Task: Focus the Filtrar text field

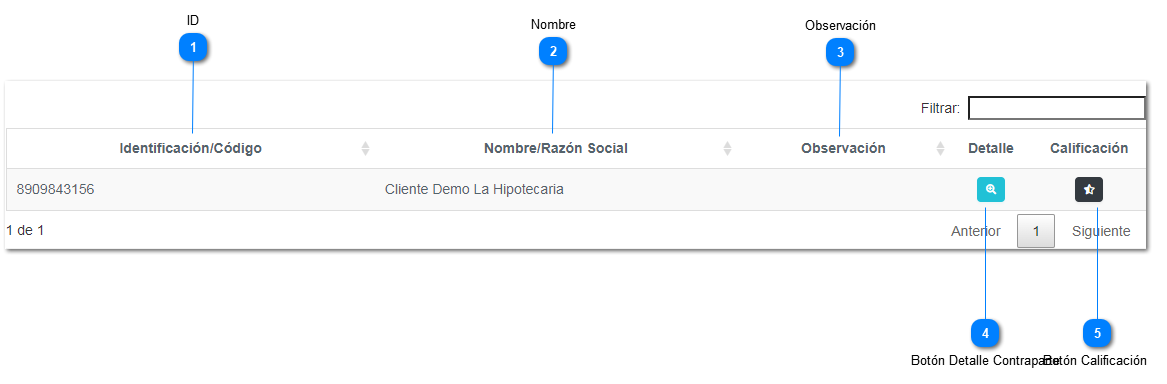Action: tap(1056, 108)
